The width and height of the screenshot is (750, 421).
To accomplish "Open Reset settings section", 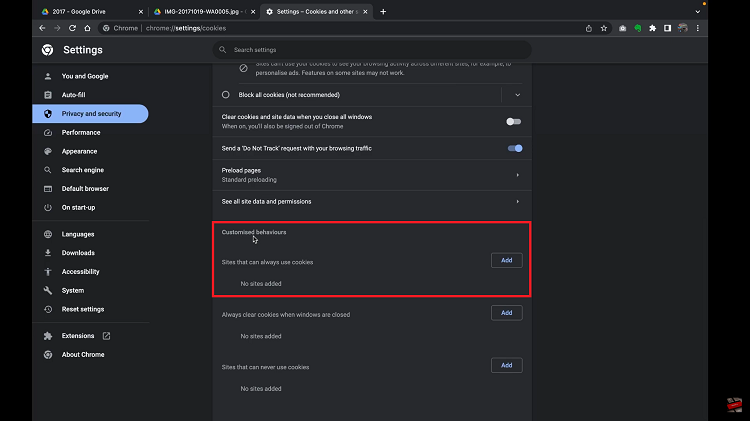I will tap(90, 309).
